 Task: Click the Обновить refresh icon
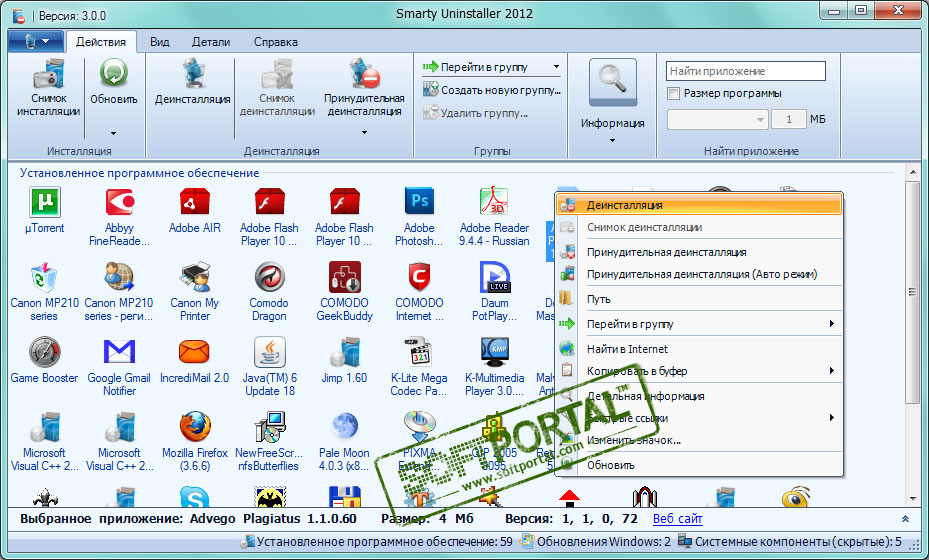(113, 73)
